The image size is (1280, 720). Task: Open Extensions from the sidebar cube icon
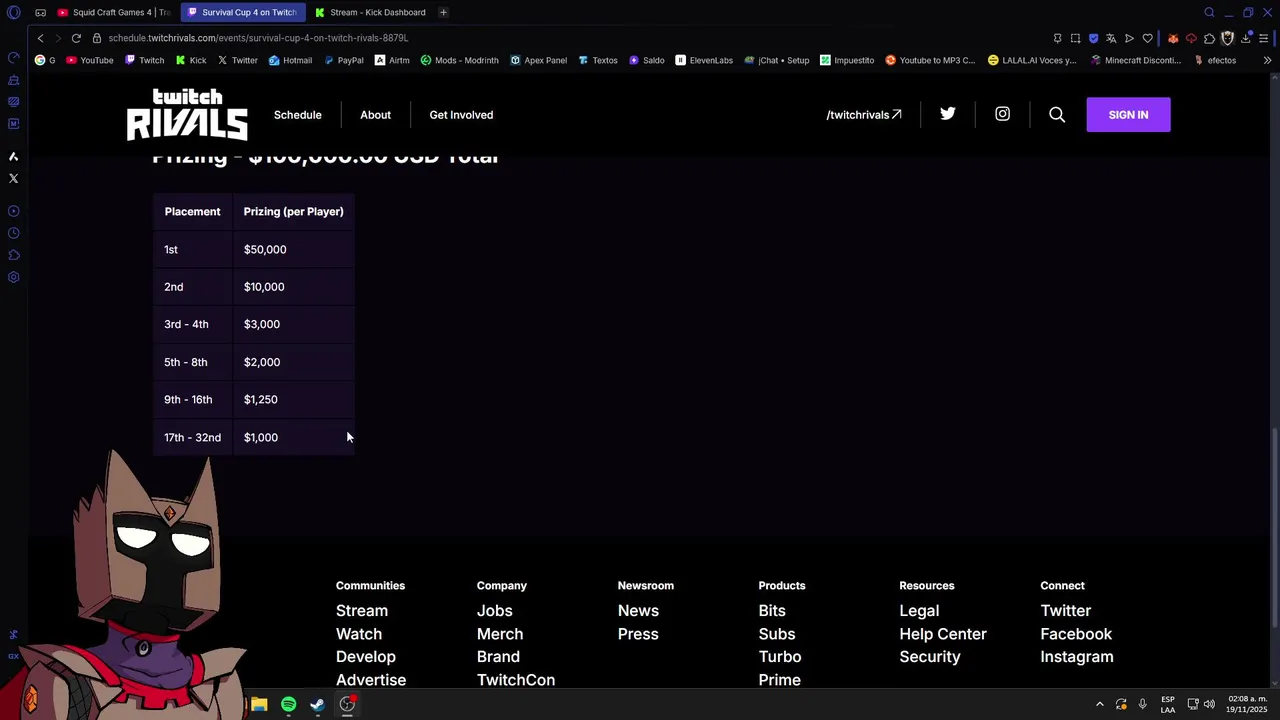point(13,255)
